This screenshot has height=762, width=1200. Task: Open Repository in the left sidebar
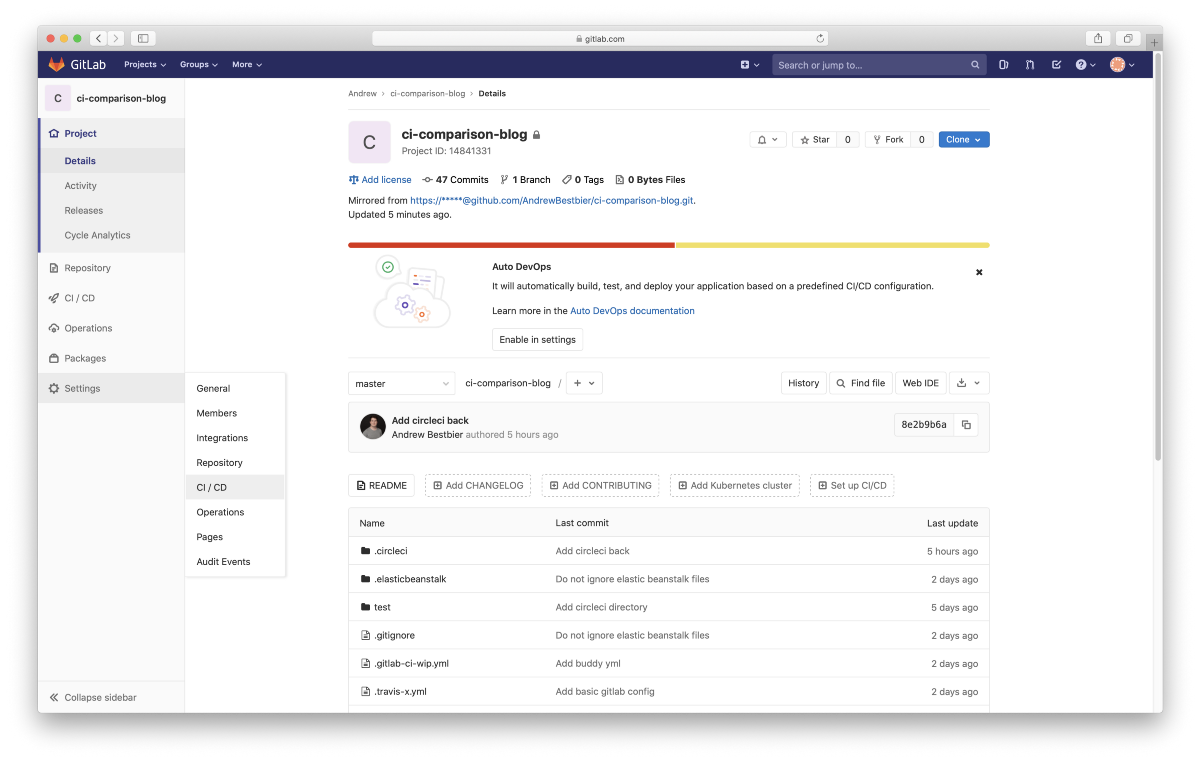[111, 268]
